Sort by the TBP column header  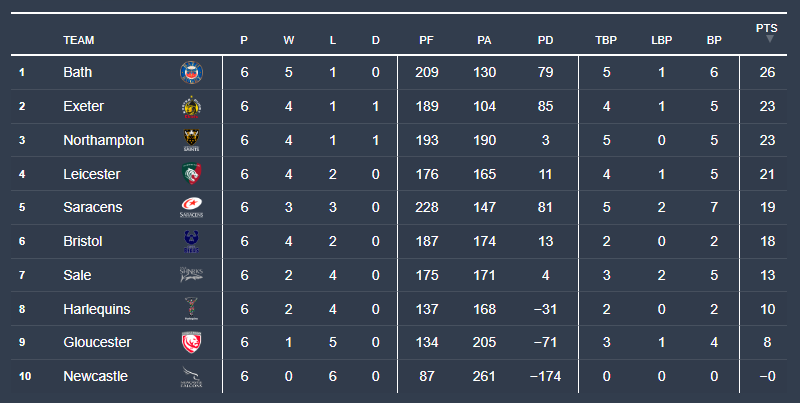click(x=606, y=41)
